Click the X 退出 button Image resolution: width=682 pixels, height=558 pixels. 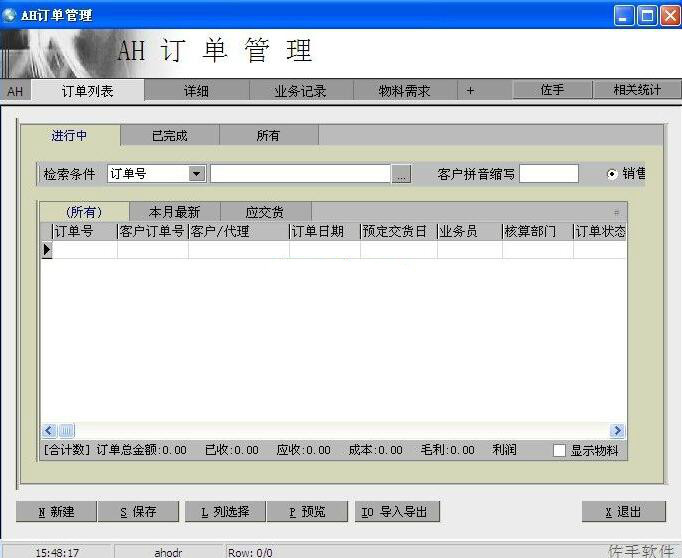[x=624, y=512]
